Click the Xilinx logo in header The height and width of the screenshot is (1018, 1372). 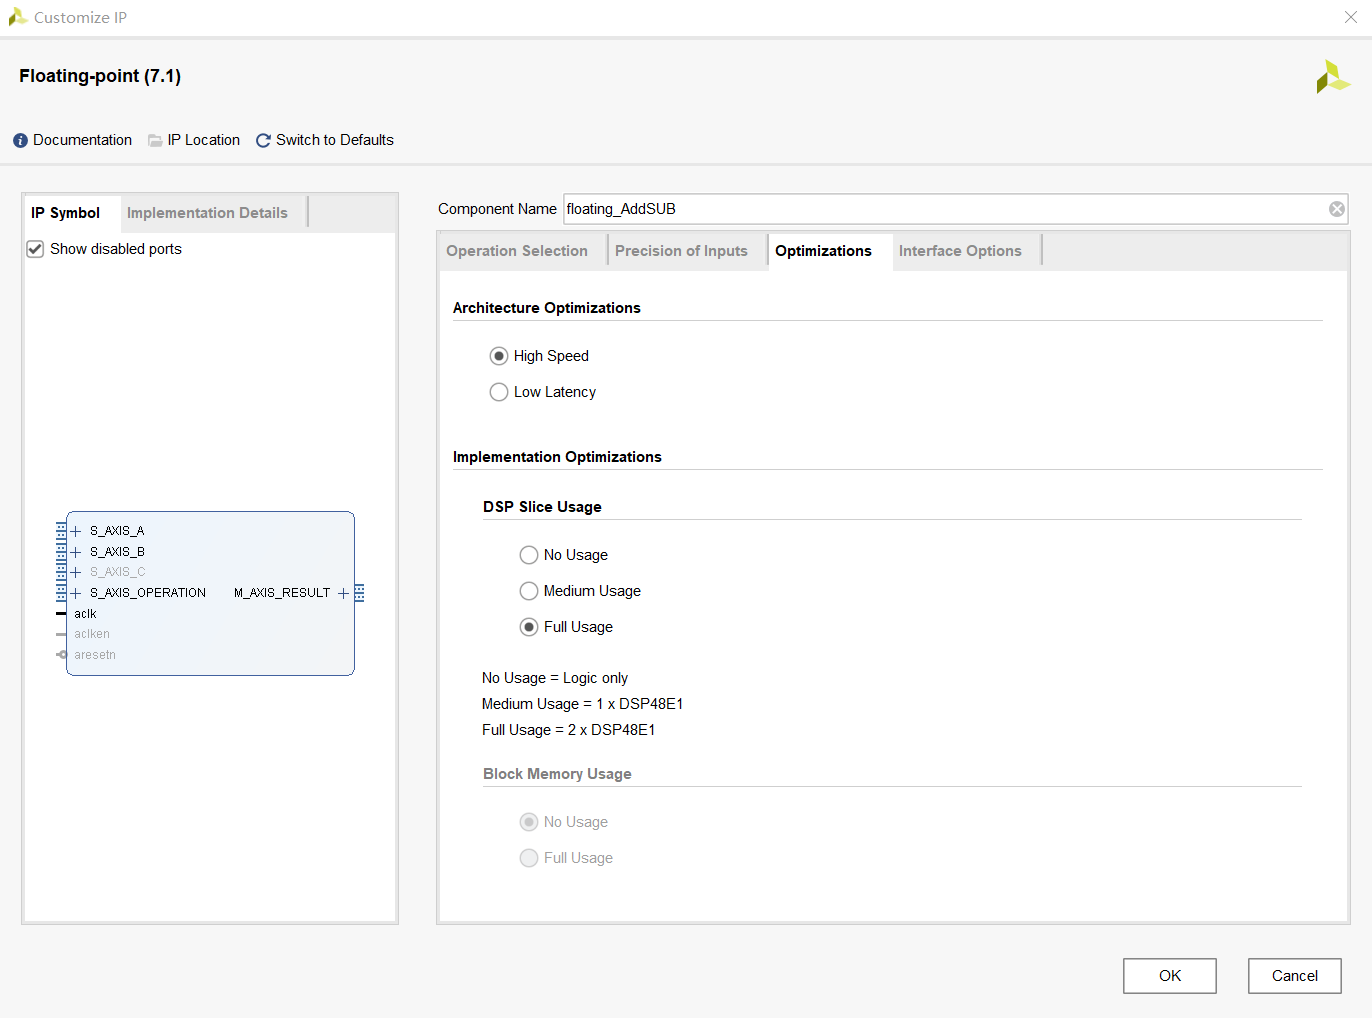1332,77
